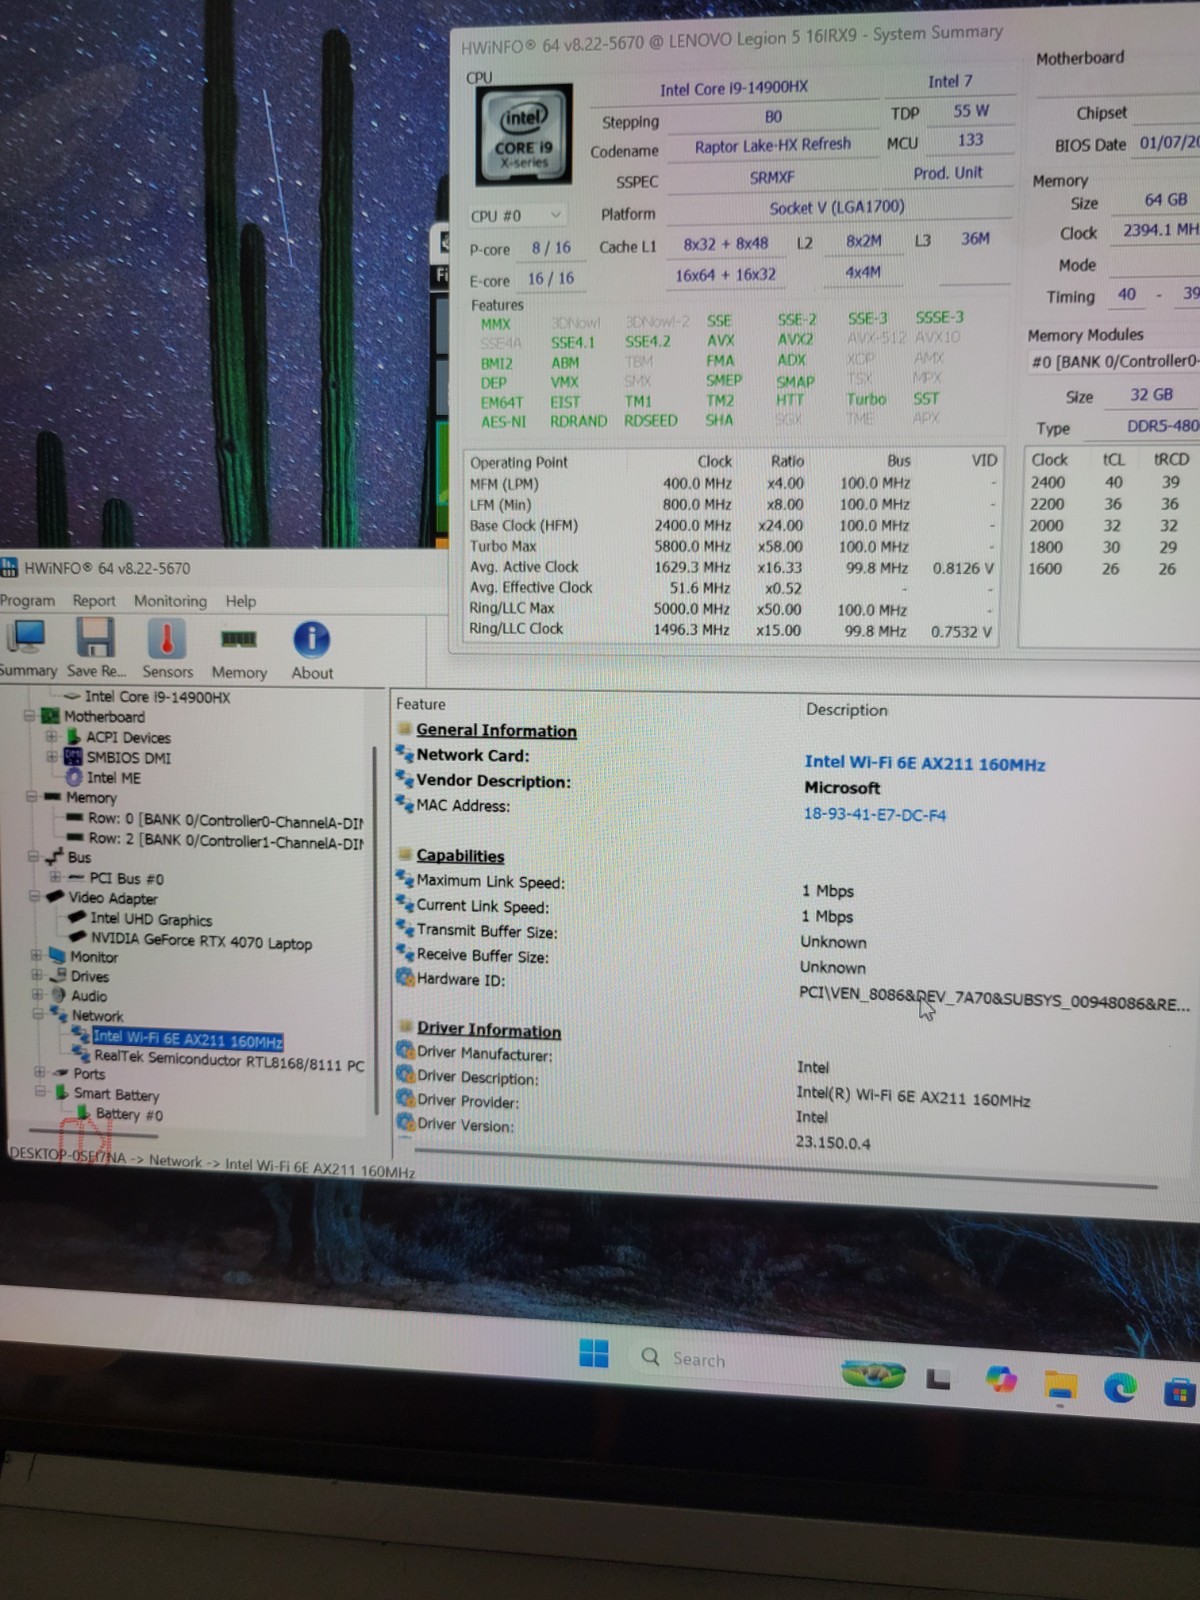Click the Ring/LLC Max row
Screen dimensions: 1200x1600
tap(732, 608)
